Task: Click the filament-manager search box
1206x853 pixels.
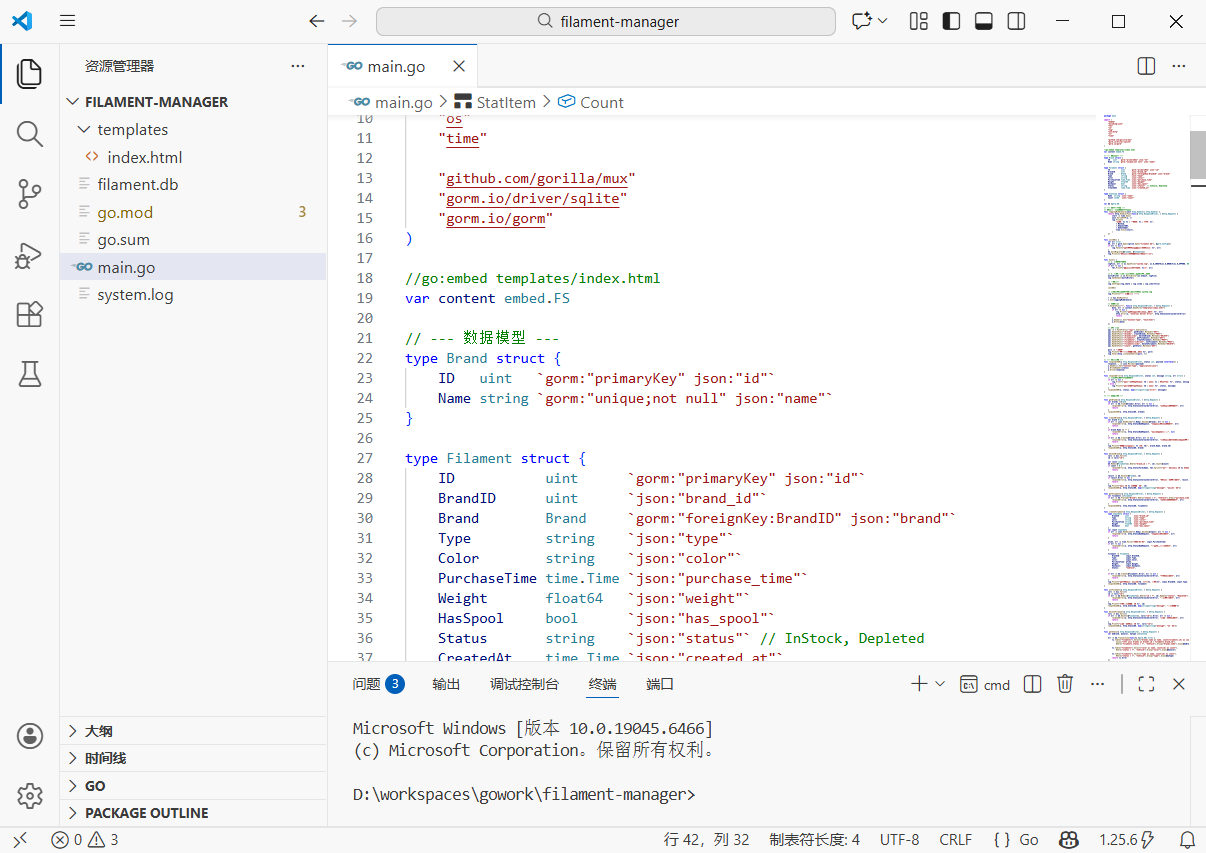Action: [x=606, y=21]
